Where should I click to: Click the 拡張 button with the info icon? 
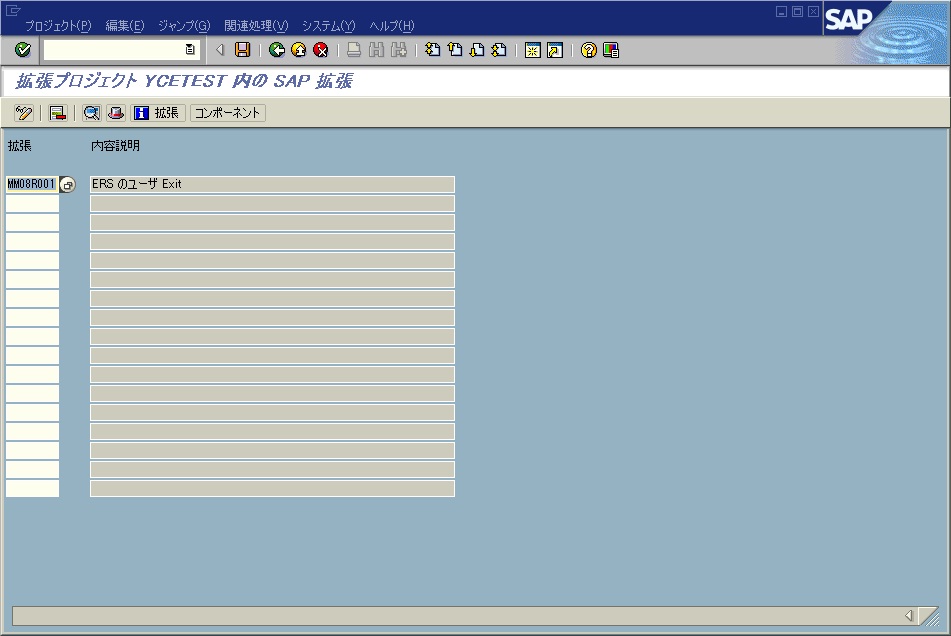158,113
